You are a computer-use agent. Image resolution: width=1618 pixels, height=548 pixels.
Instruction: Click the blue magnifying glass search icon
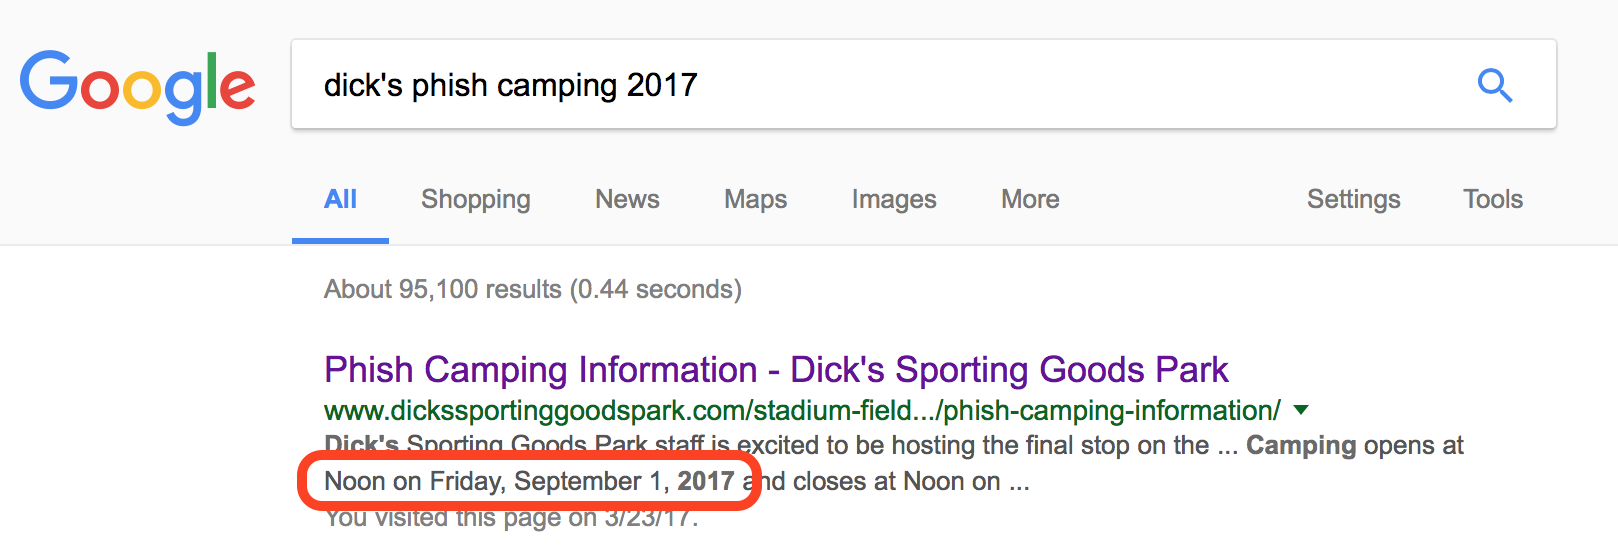point(1494,85)
